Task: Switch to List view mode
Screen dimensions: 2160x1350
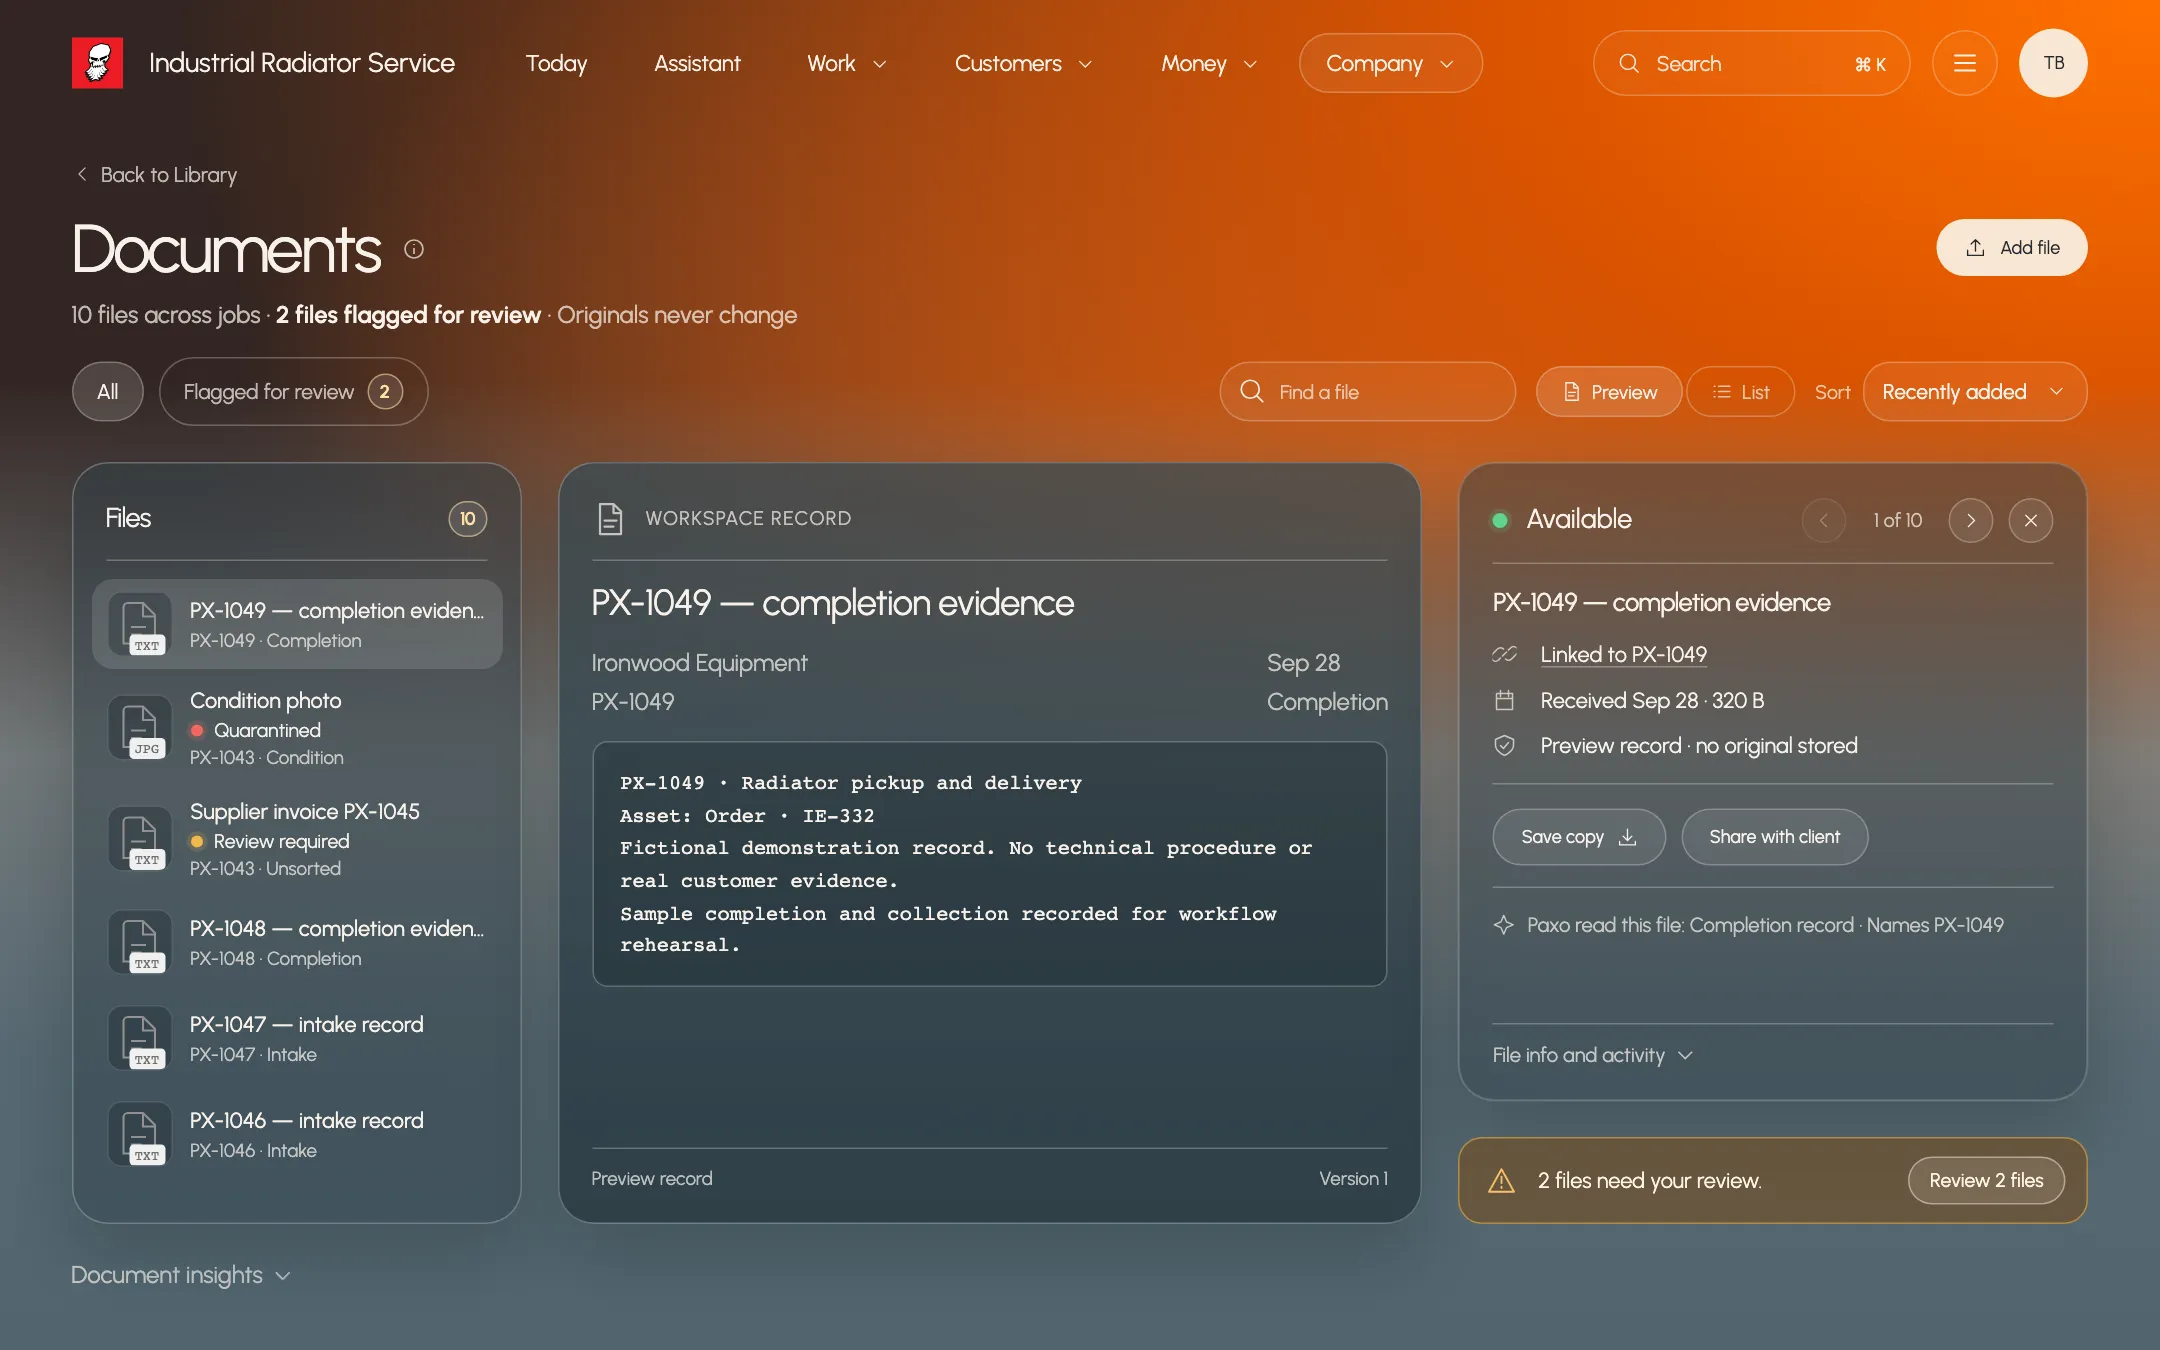Action: click(x=1740, y=392)
